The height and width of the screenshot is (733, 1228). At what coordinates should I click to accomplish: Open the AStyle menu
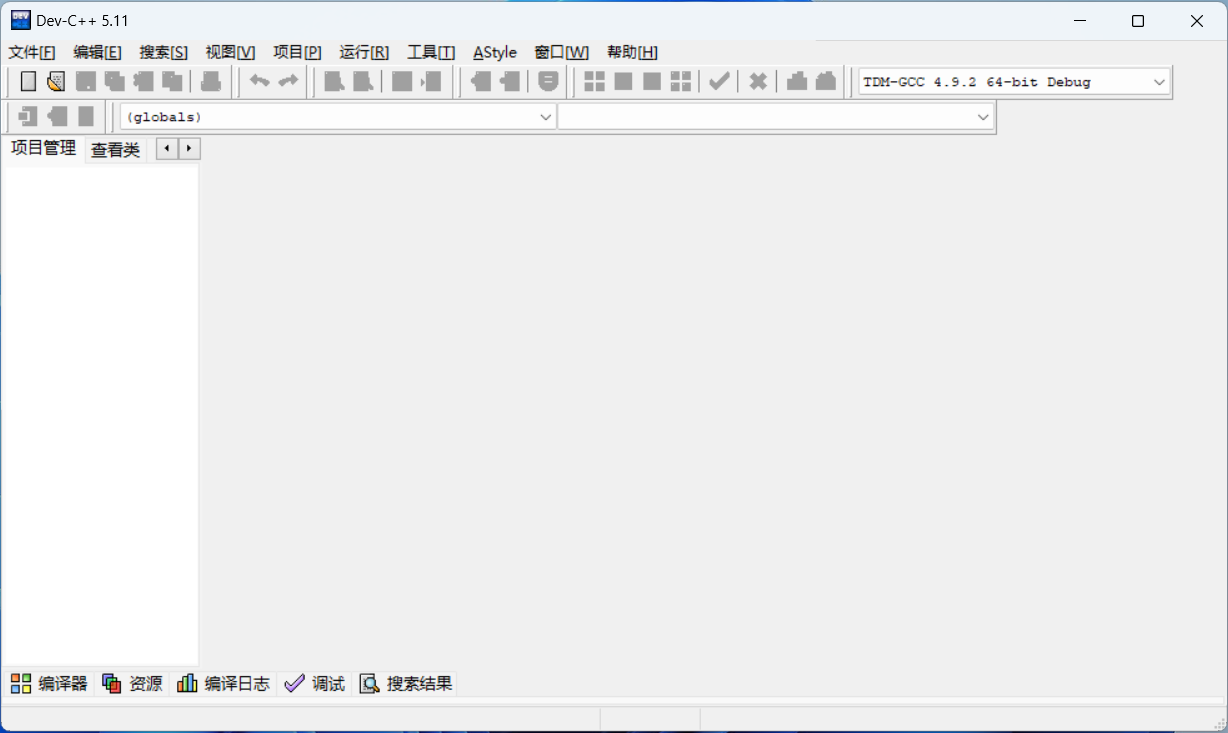tap(495, 52)
